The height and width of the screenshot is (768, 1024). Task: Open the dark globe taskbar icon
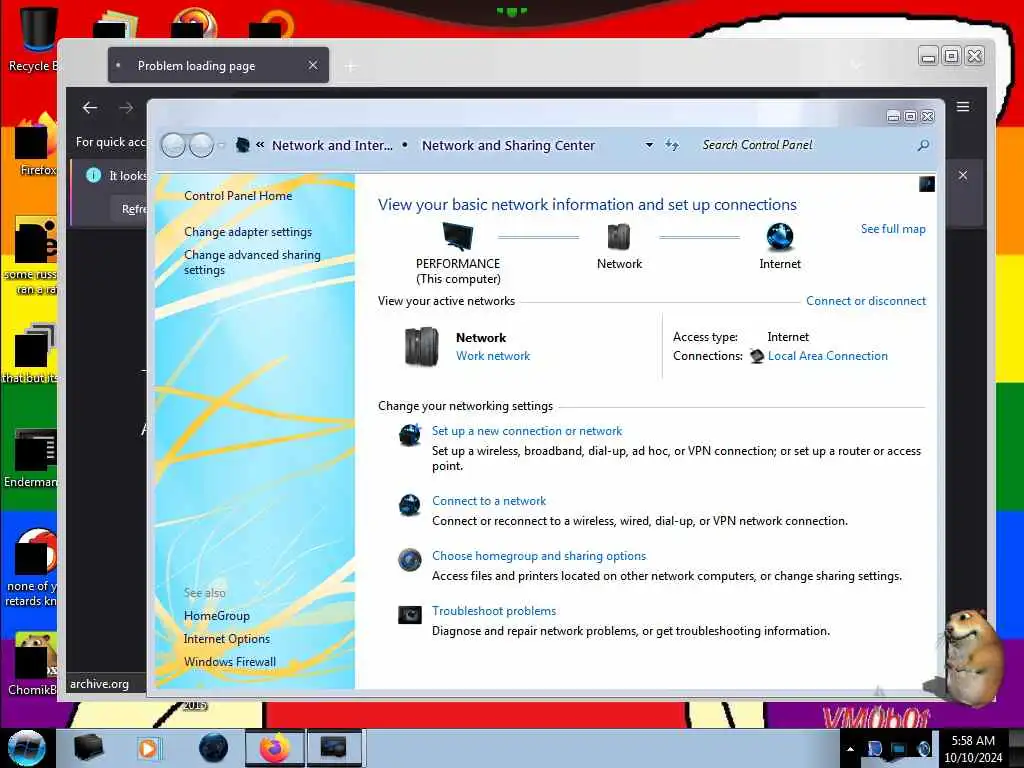(x=213, y=748)
